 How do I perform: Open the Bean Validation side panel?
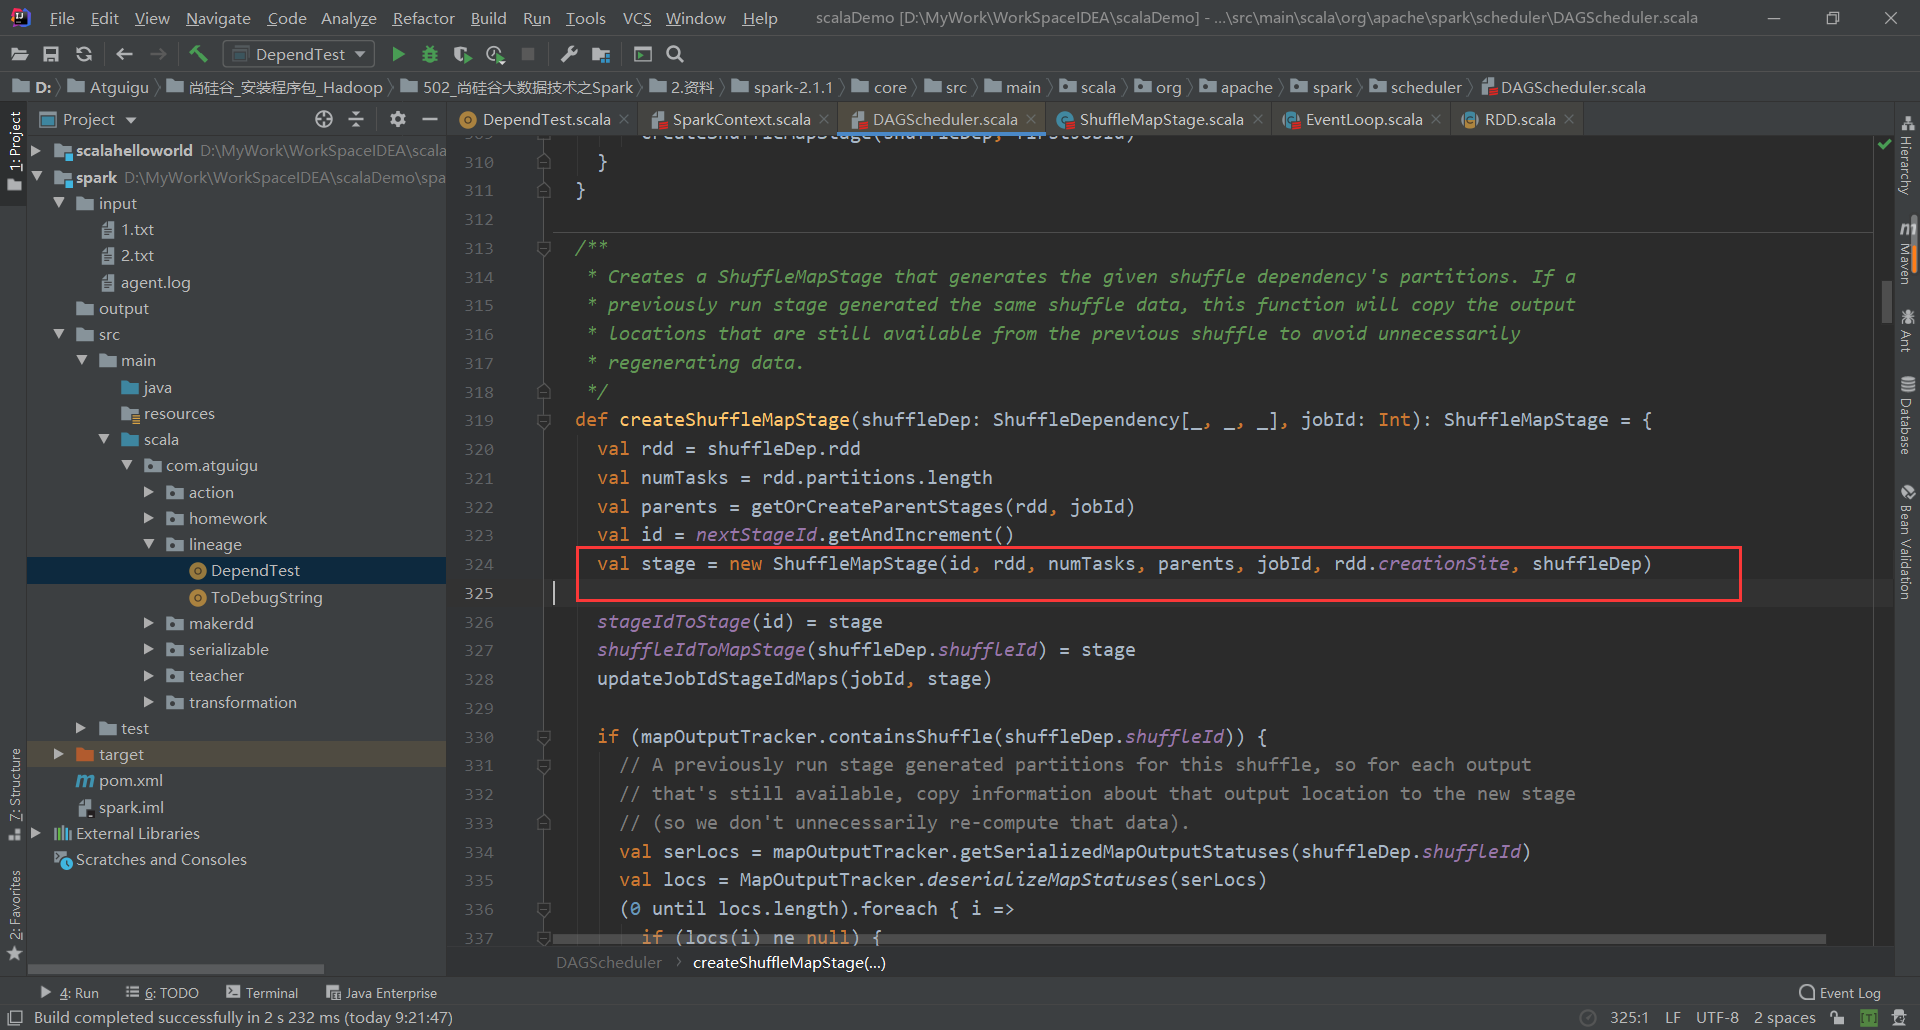pos(1908,542)
